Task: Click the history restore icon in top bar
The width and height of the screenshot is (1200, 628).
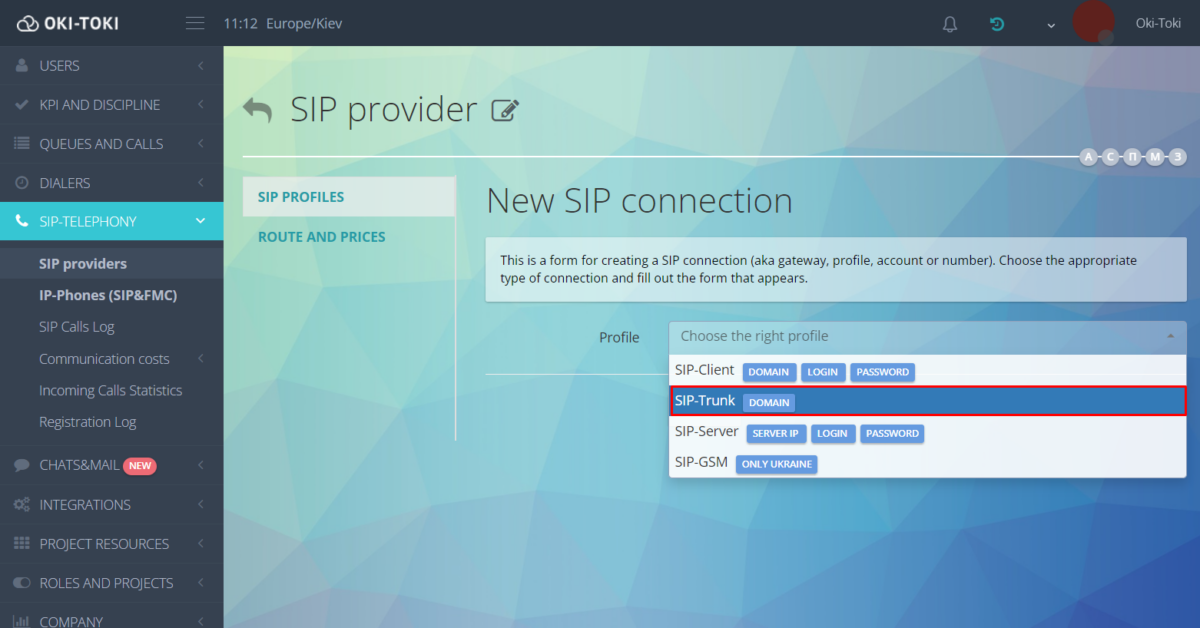Action: (996, 22)
